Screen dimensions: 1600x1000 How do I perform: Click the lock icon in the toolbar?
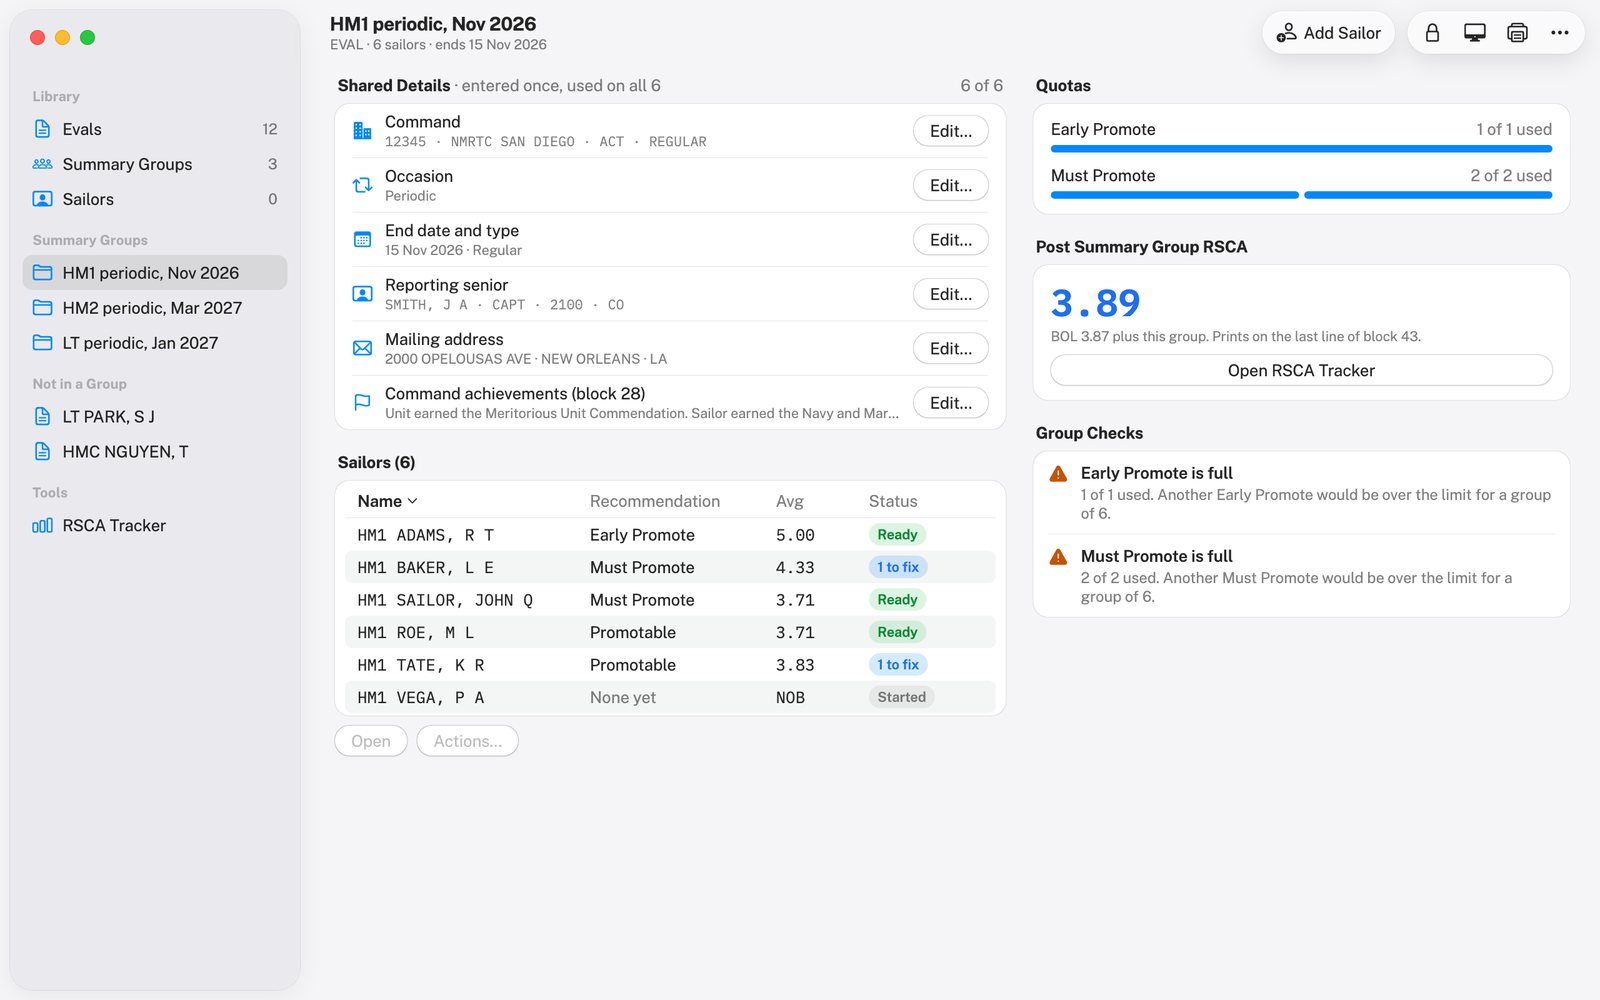[x=1432, y=33]
